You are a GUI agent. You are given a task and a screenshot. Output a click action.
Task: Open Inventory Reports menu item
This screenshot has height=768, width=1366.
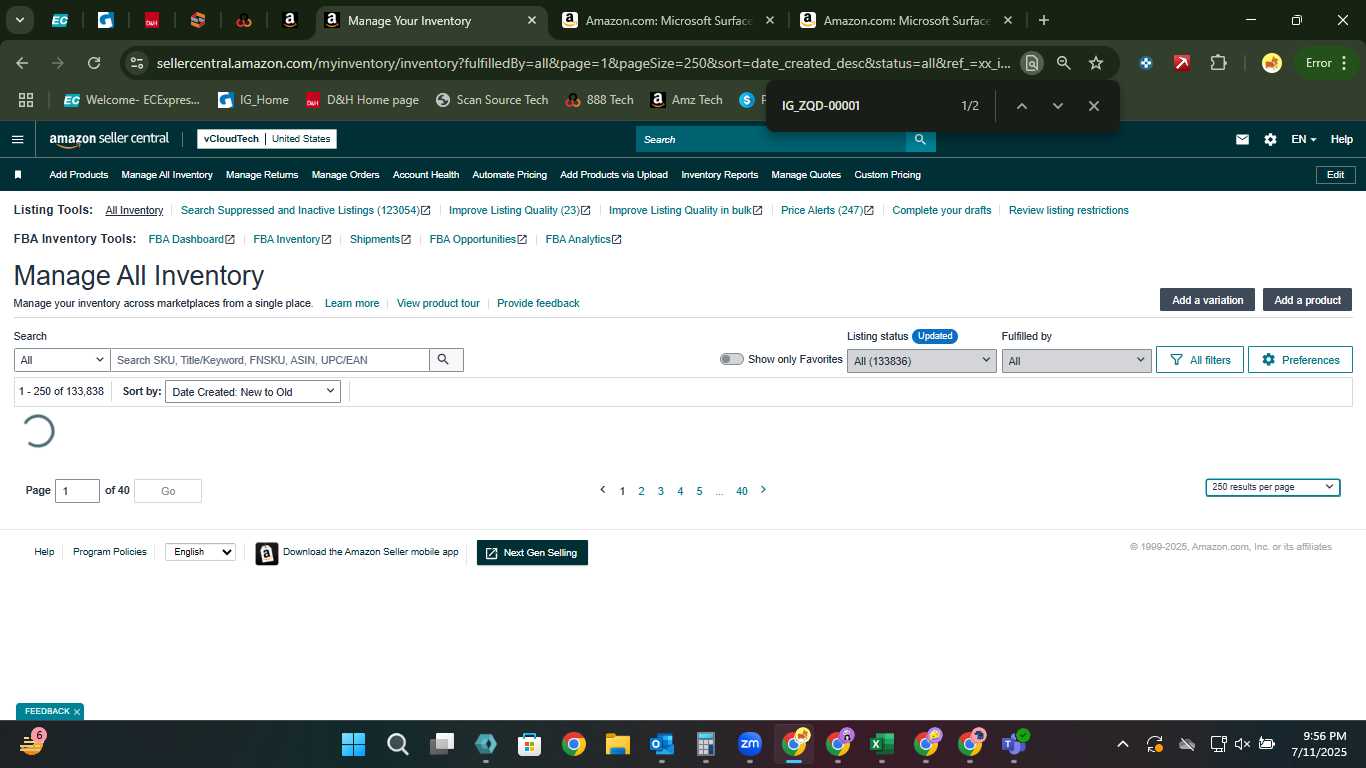pos(720,175)
